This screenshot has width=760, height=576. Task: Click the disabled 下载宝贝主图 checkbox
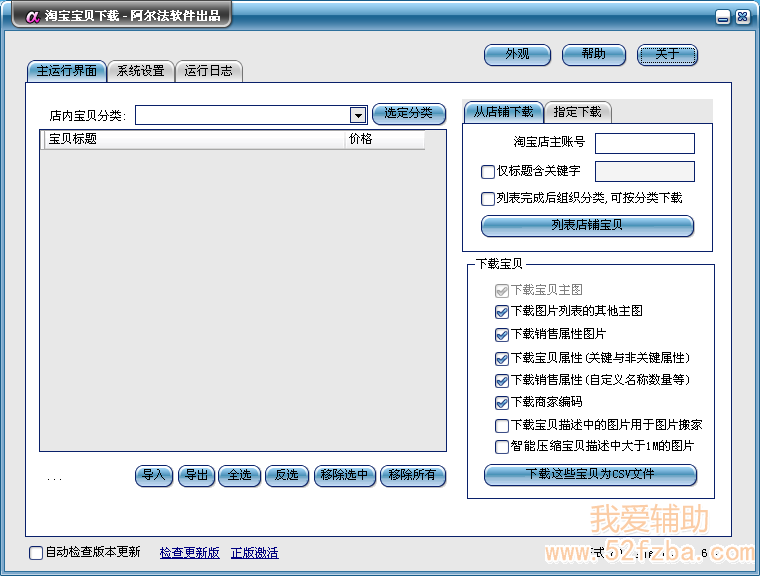502,290
